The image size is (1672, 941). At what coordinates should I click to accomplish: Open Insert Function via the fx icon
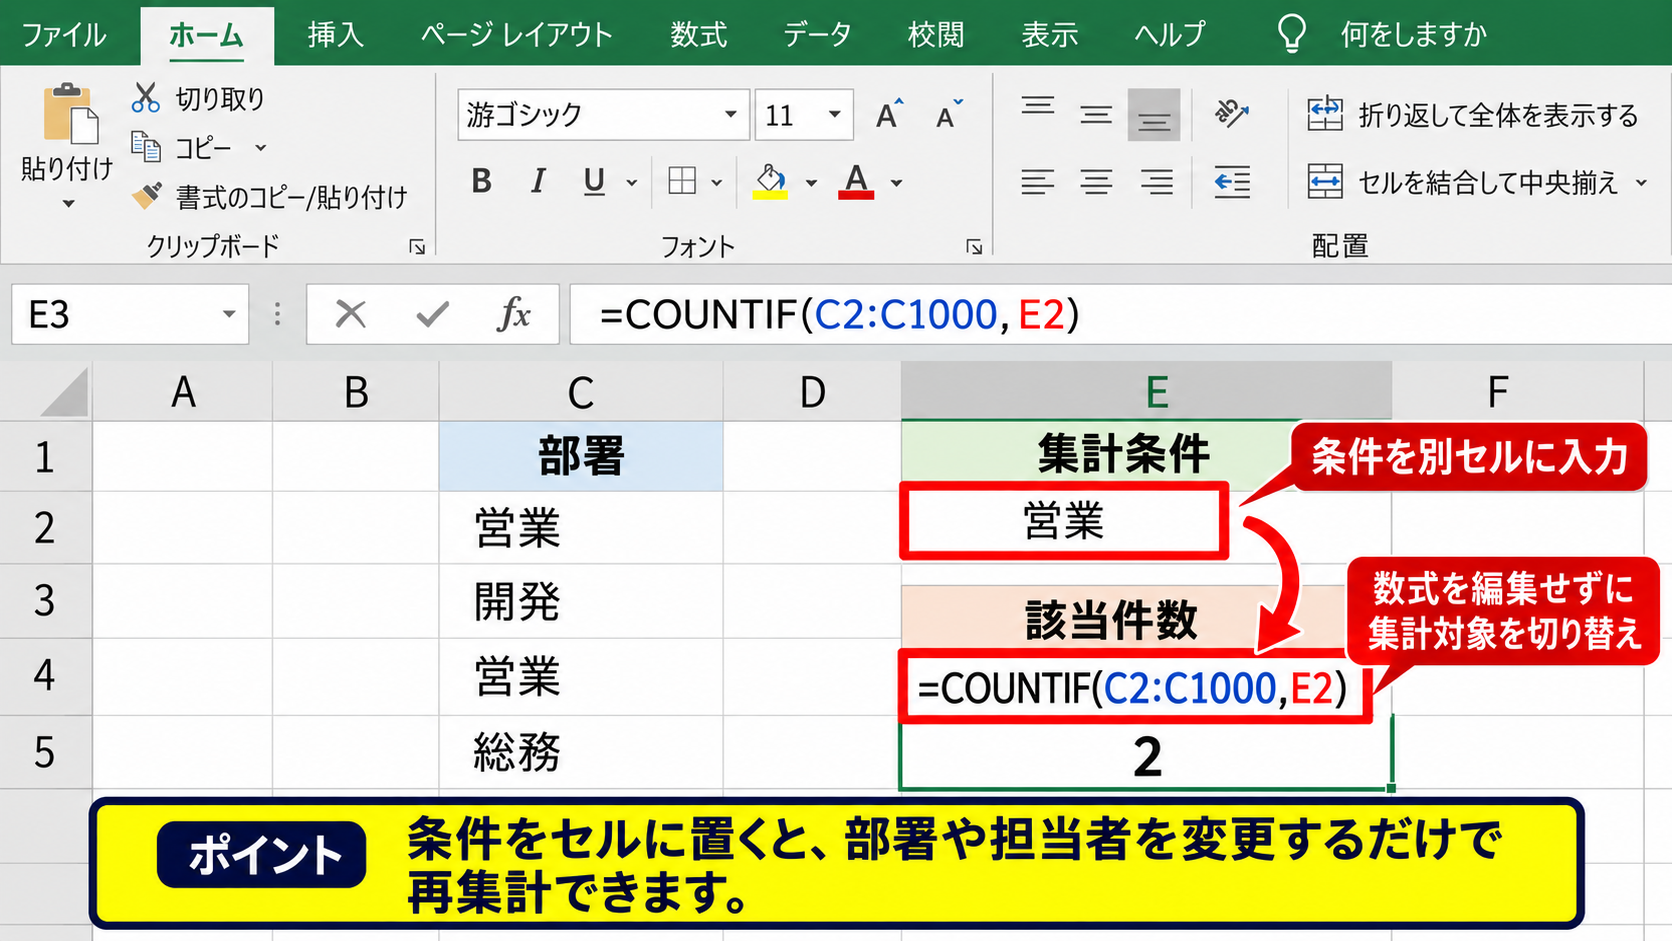click(514, 315)
